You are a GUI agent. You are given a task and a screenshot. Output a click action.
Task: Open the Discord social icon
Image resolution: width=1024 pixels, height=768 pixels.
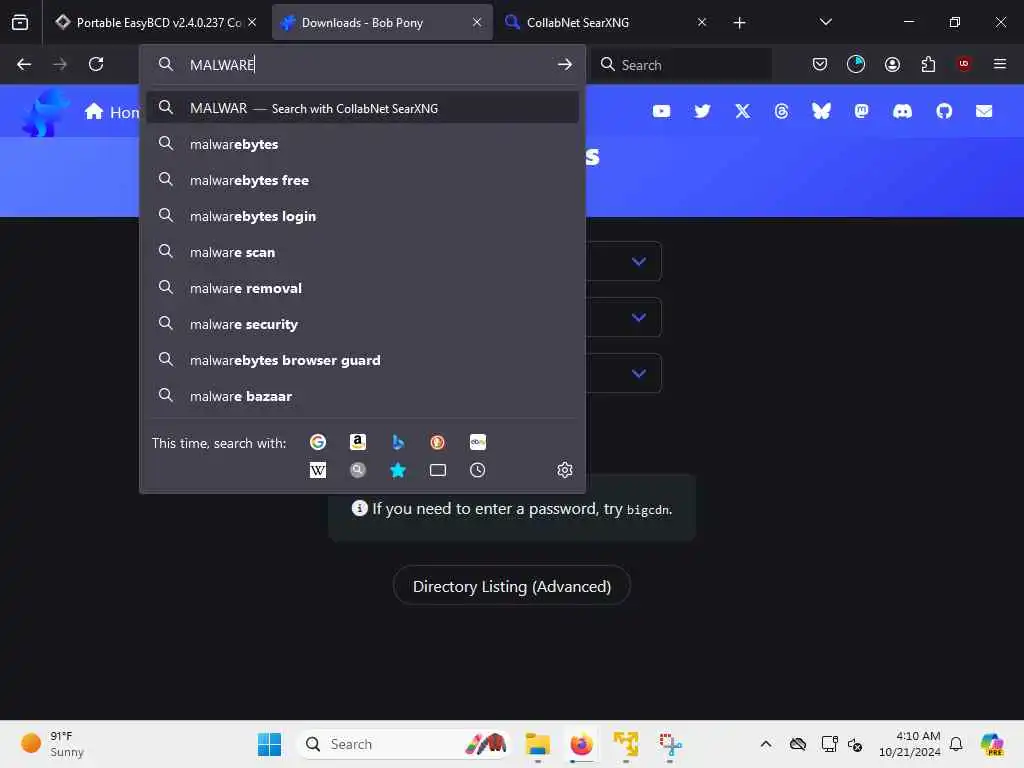click(x=903, y=111)
